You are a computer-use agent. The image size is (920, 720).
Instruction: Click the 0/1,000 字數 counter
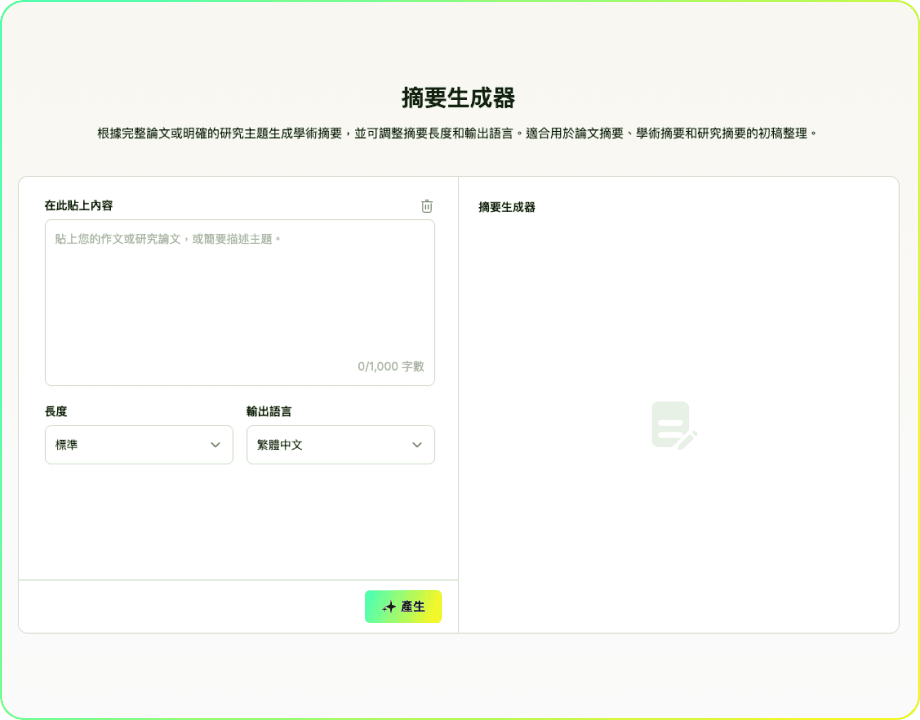click(391, 366)
